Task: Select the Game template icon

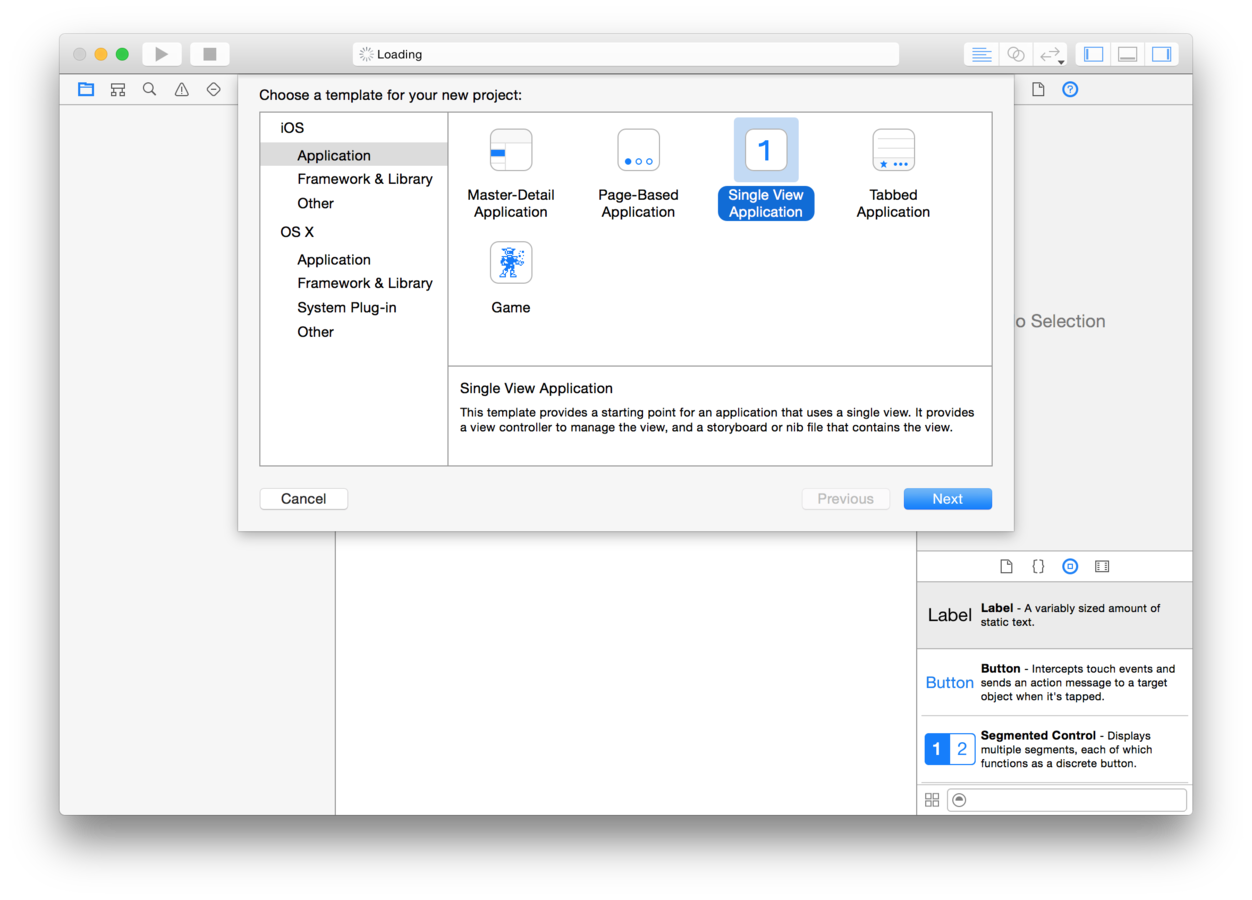Action: 511,262
